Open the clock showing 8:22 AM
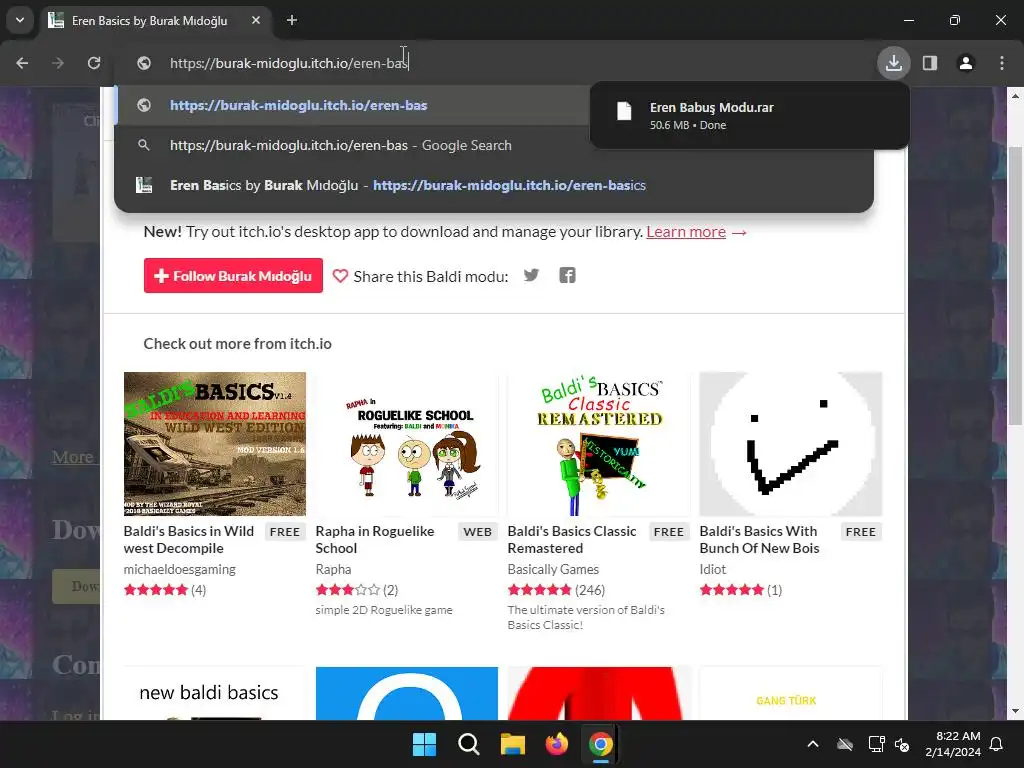1024x768 pixels. 952,744
